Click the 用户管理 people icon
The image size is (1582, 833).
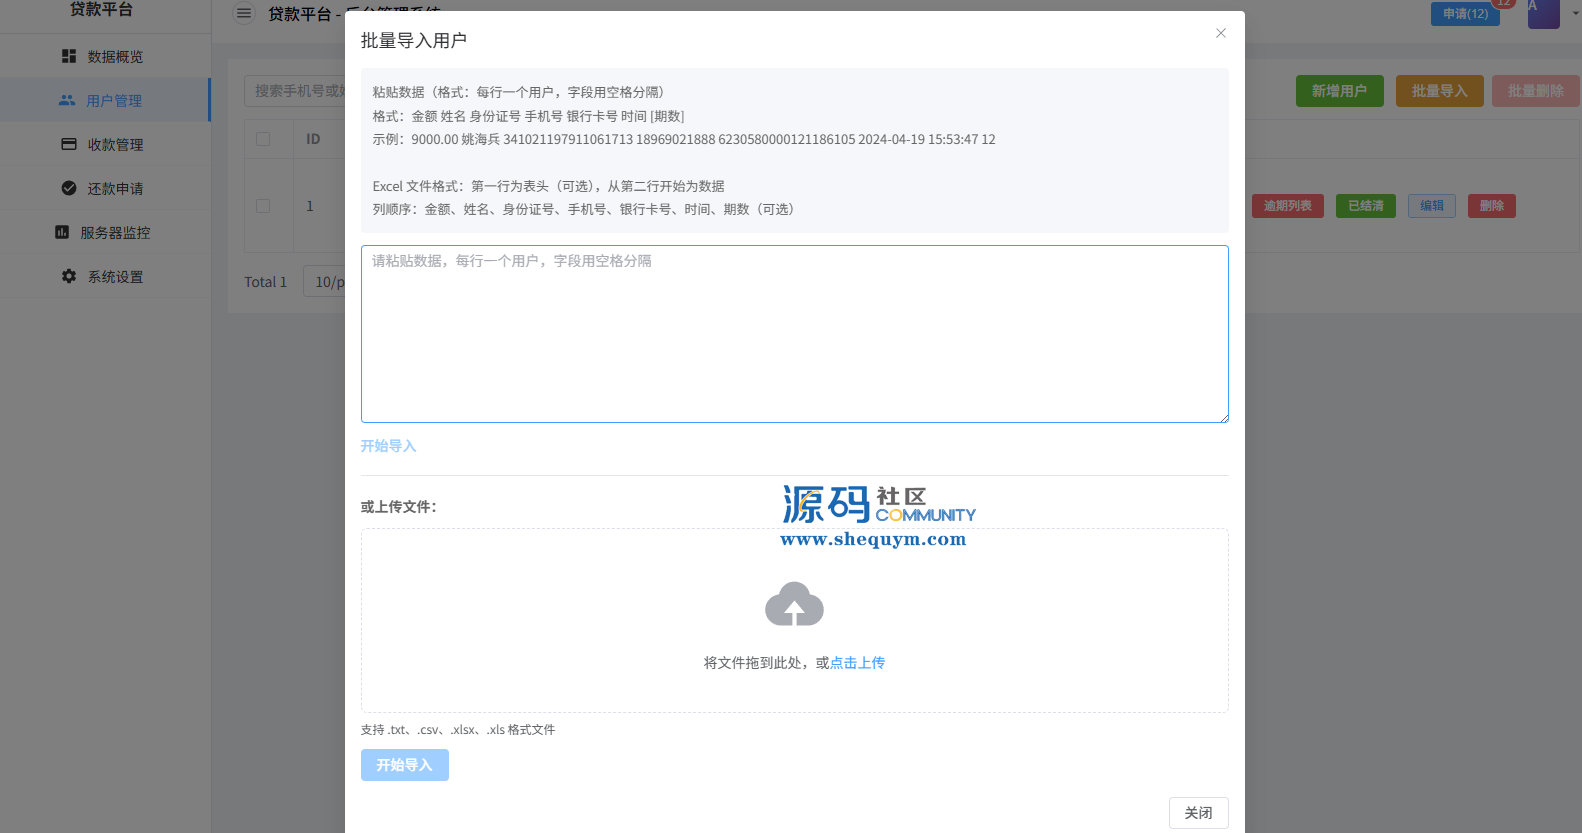point(67,101)
